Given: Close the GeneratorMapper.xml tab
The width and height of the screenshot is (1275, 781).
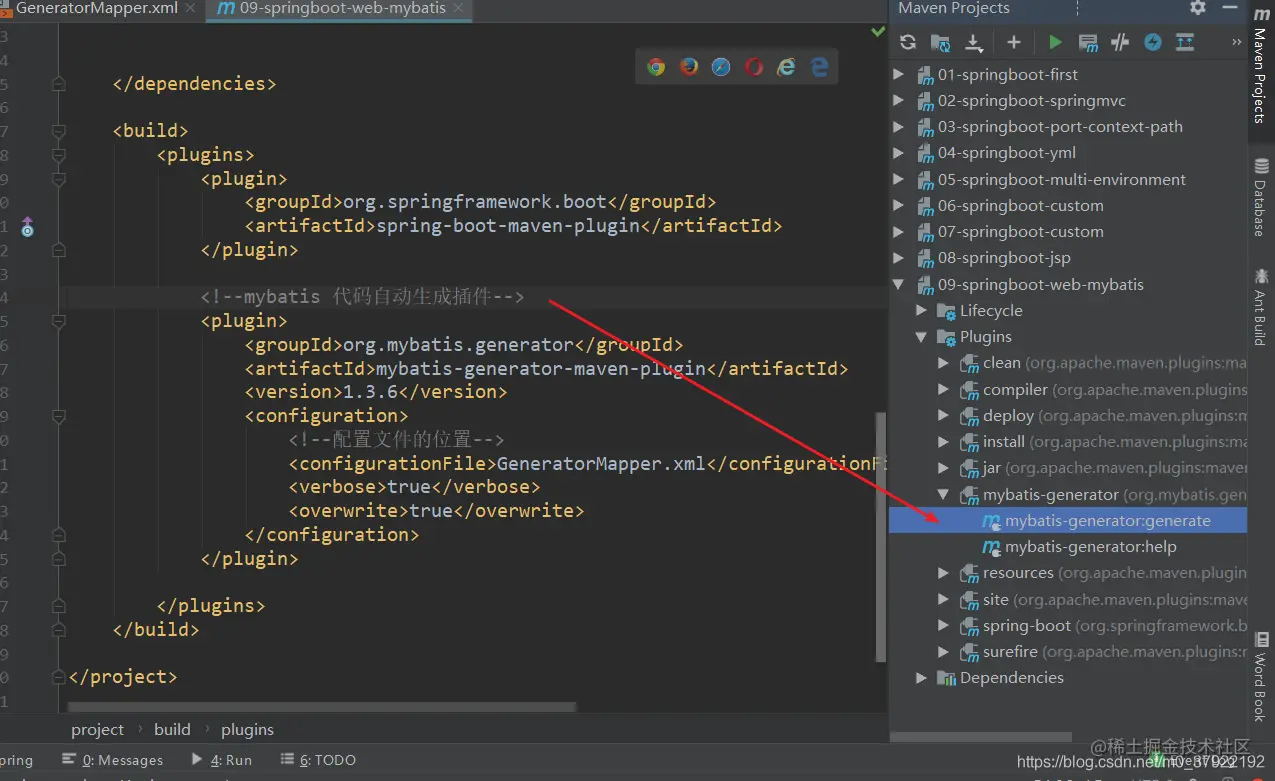Looking at the screenshot, I should [191, 8].
